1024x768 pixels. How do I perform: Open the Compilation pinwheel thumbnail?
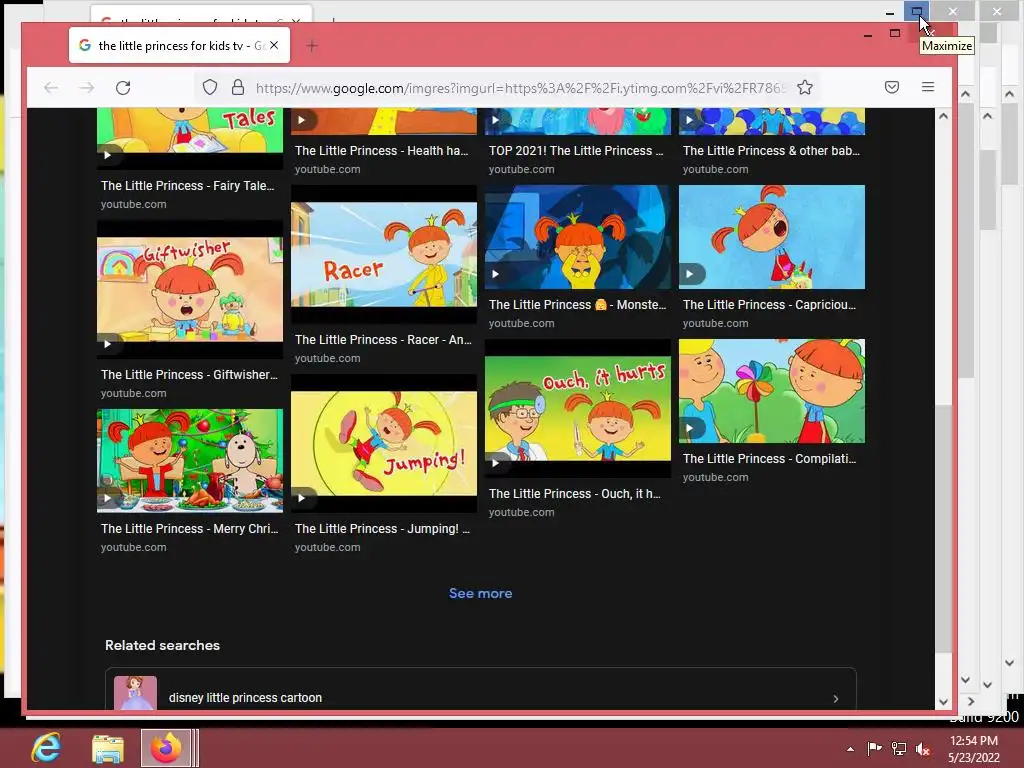pyautogui.click(x=772, y=391)
